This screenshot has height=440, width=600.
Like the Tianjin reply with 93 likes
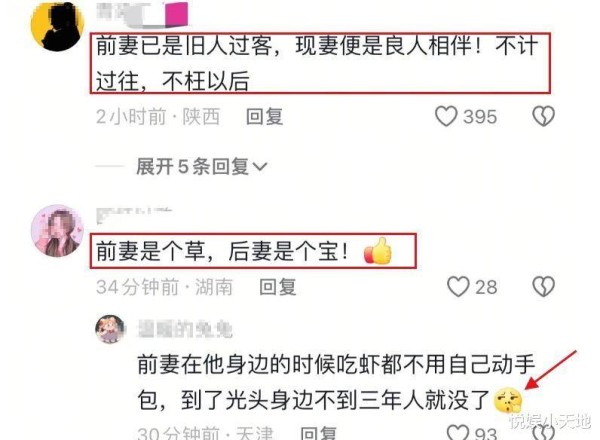point(458,432)
